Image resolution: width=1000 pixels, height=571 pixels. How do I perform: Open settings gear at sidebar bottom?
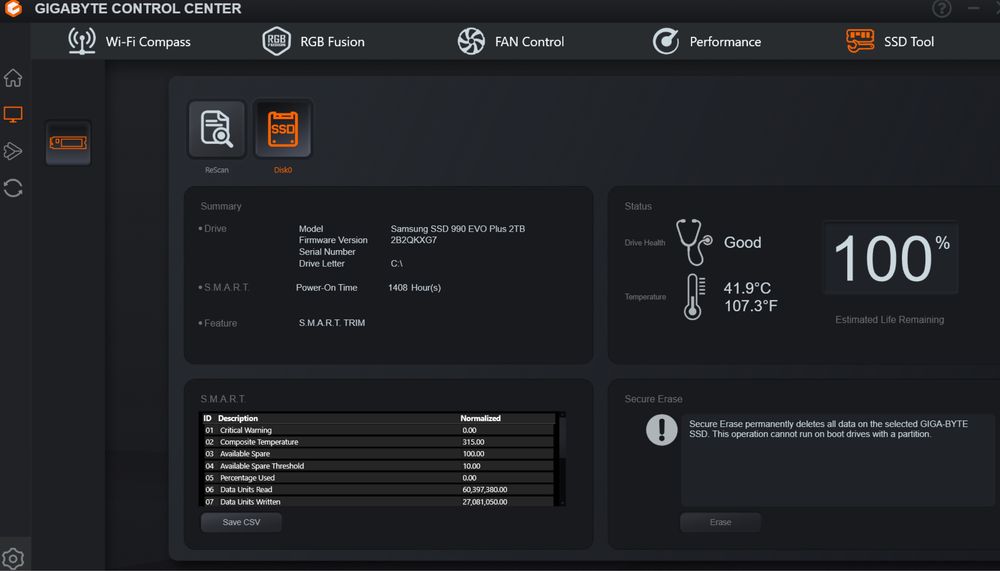pyautogui.click(x=13, y=558)
